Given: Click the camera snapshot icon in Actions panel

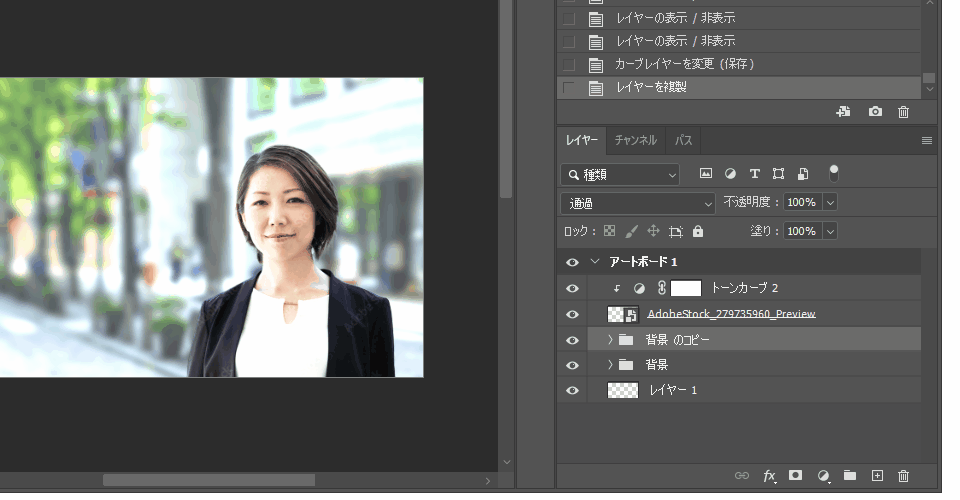Looking at the screenshot, I should click(x=876, y=111).
